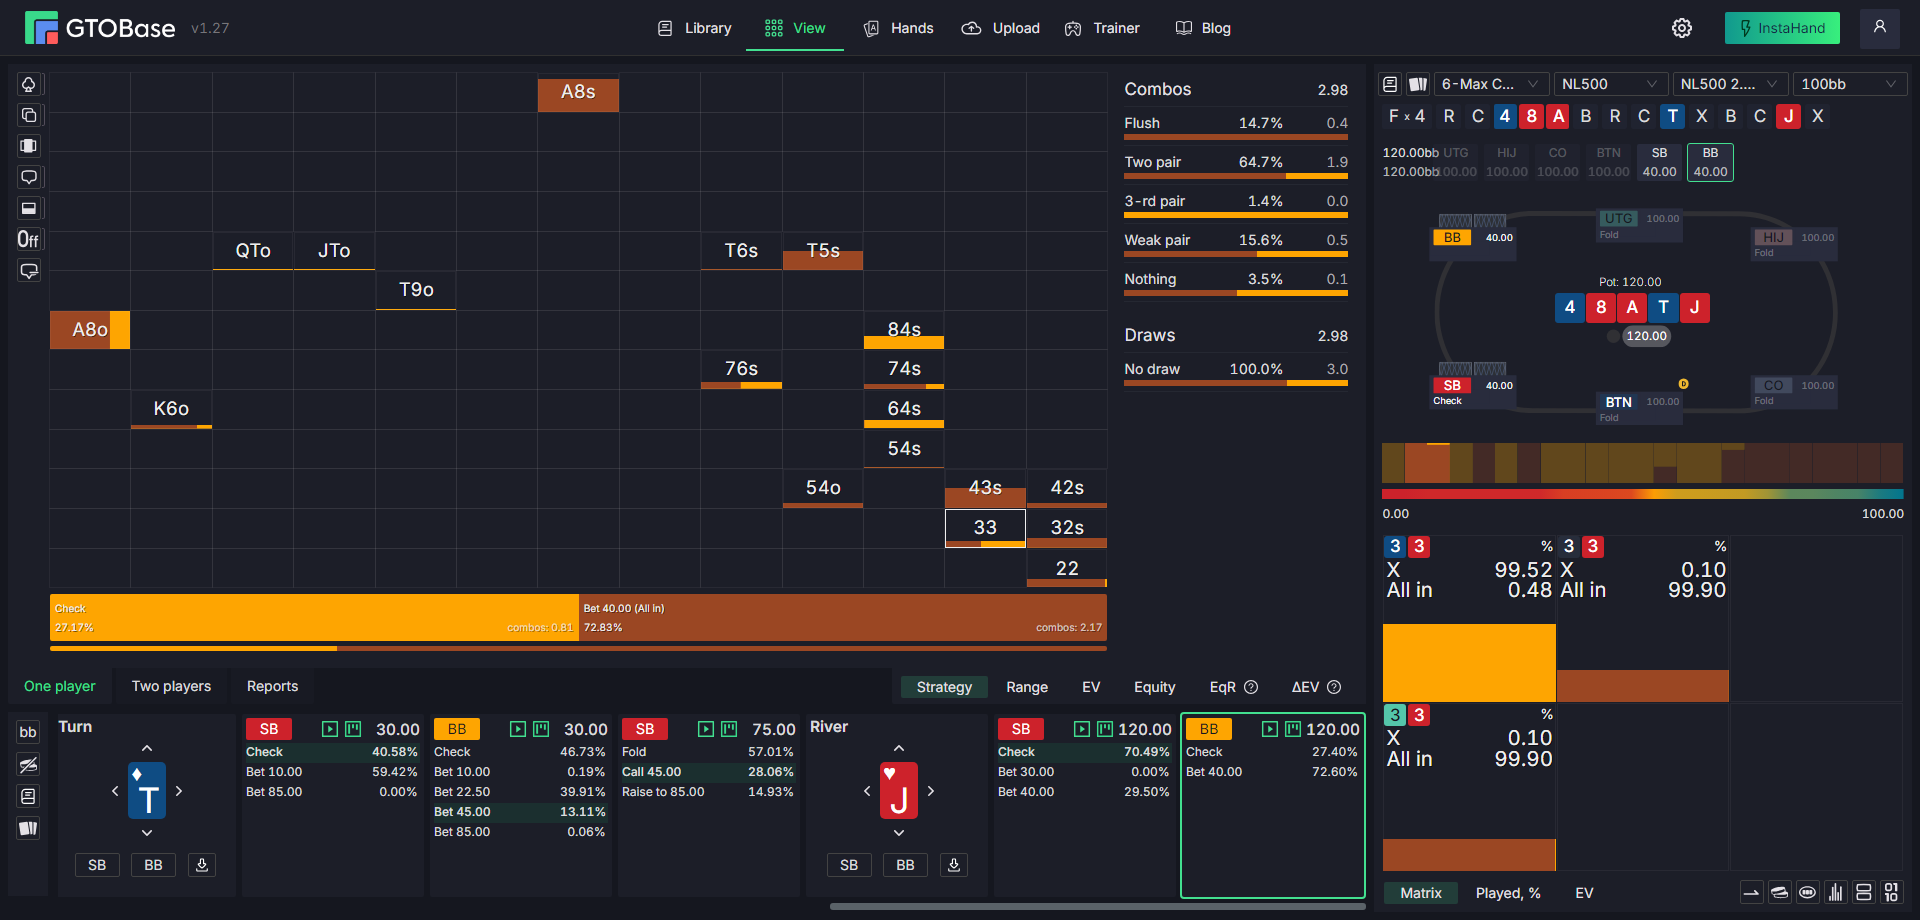
Task: Open the NL500 stakes dropdown
Action: [x=1610, y=84]
